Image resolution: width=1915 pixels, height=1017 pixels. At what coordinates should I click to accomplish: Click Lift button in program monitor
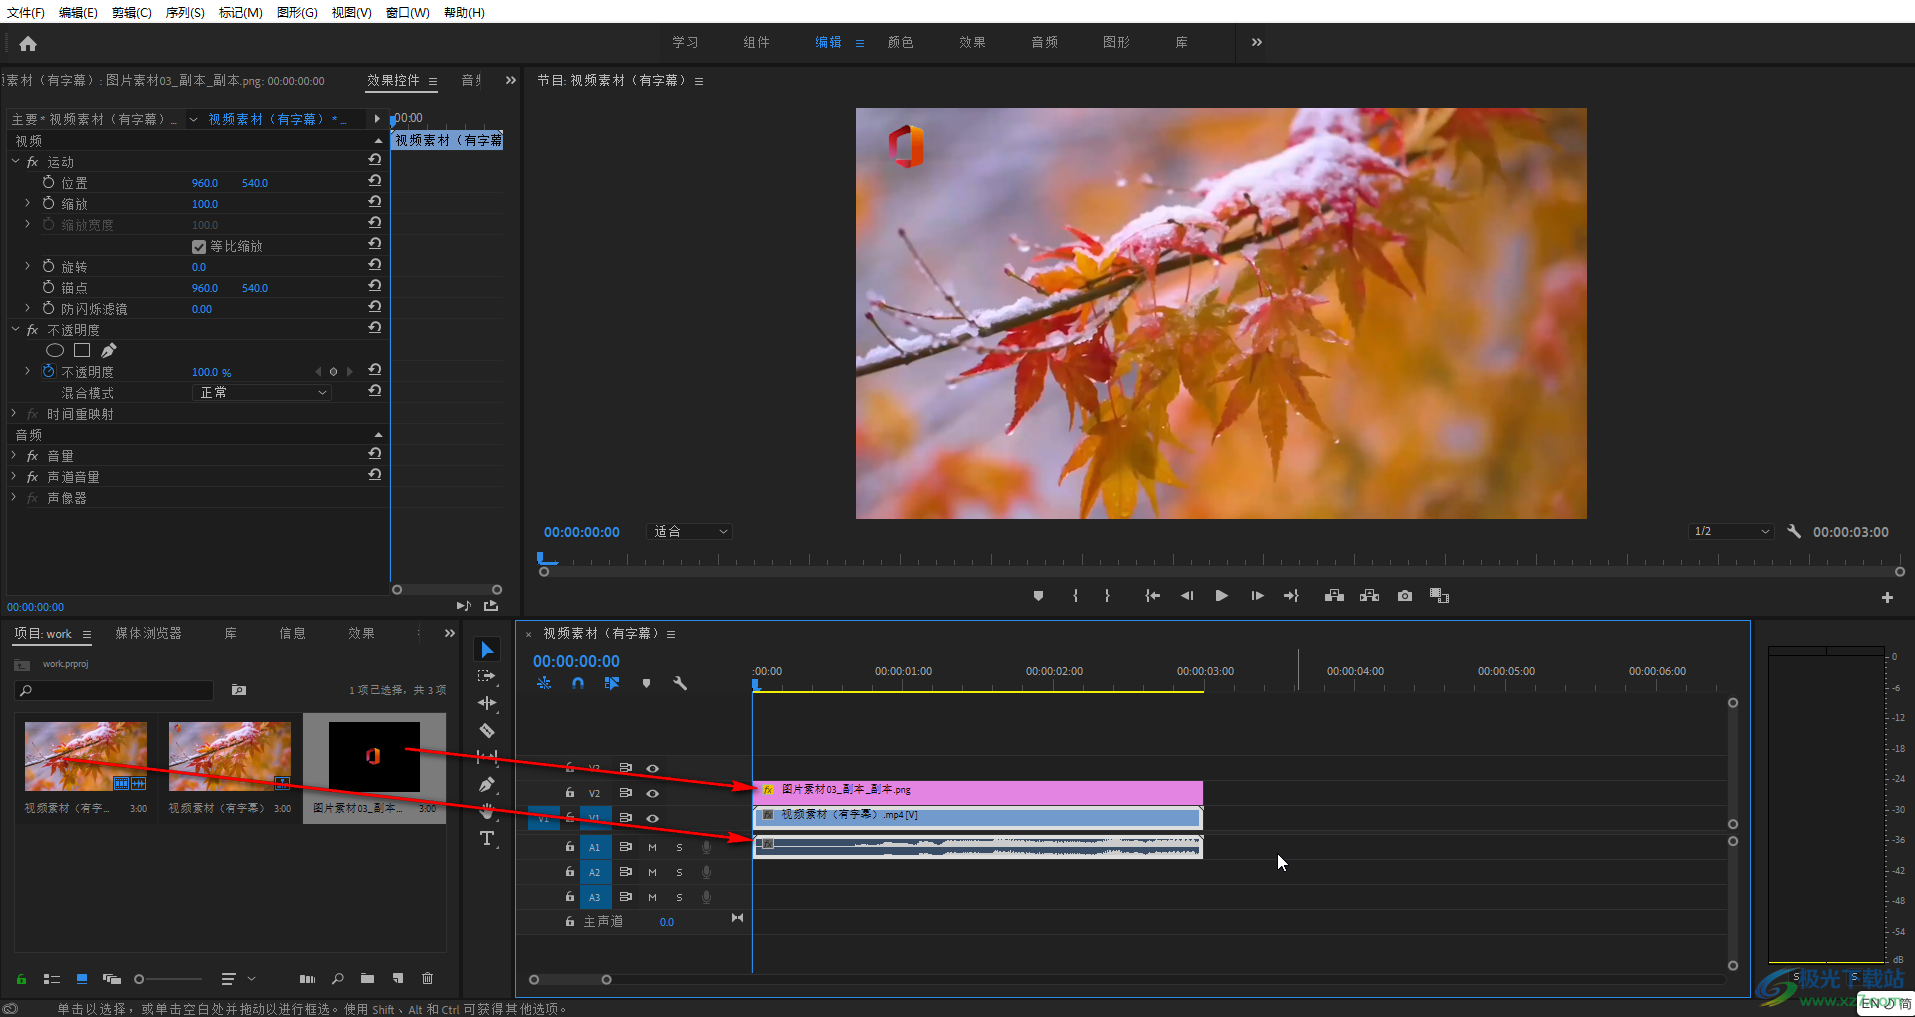click(x=1334, y=595)
